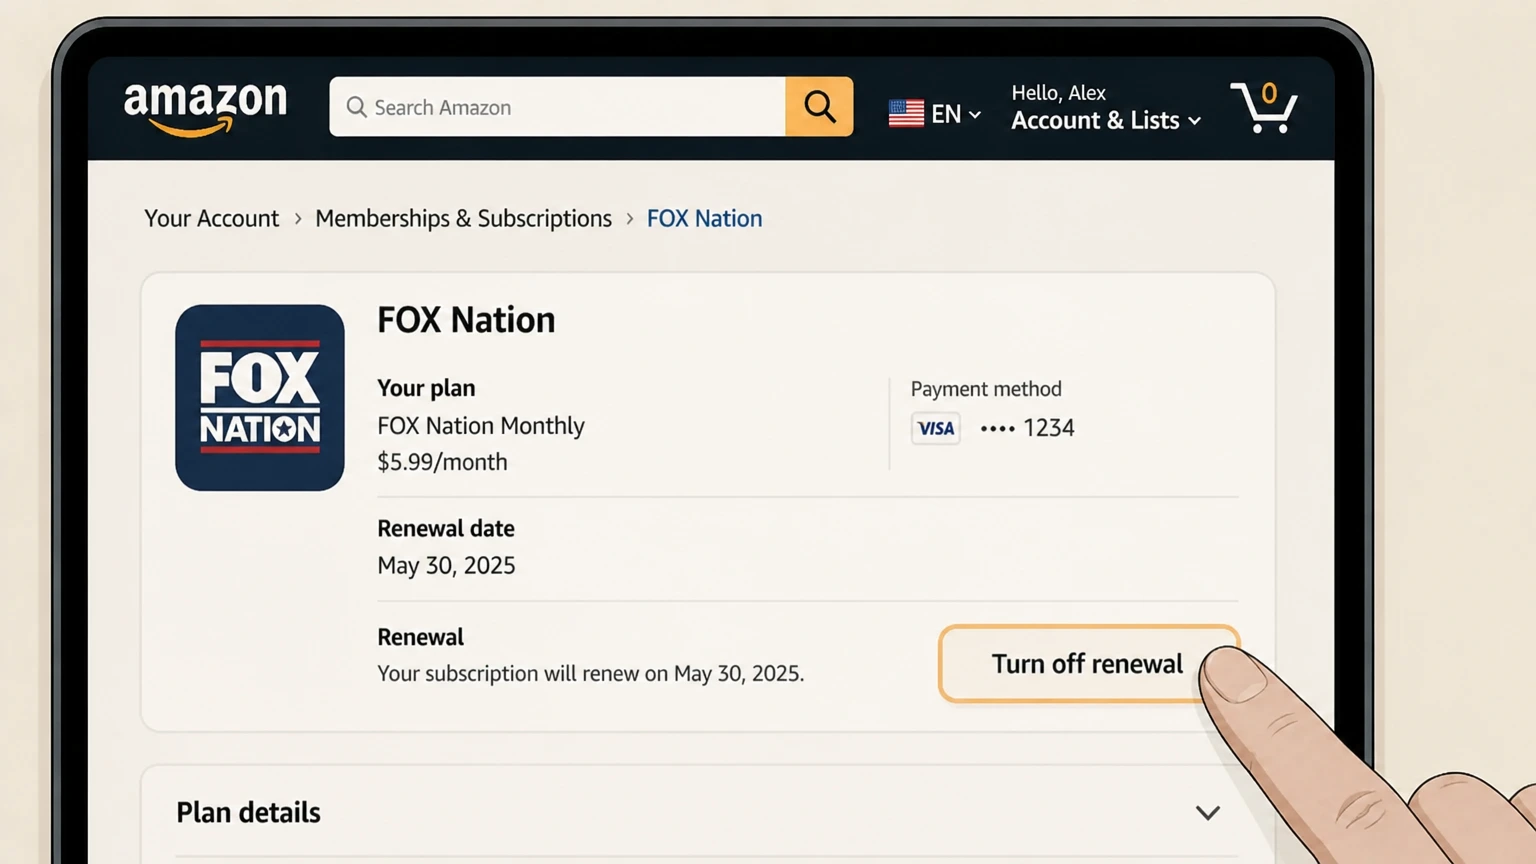Click the Your plan label
The height and width of the screenshot is (864, 1536).
point(426,388)
